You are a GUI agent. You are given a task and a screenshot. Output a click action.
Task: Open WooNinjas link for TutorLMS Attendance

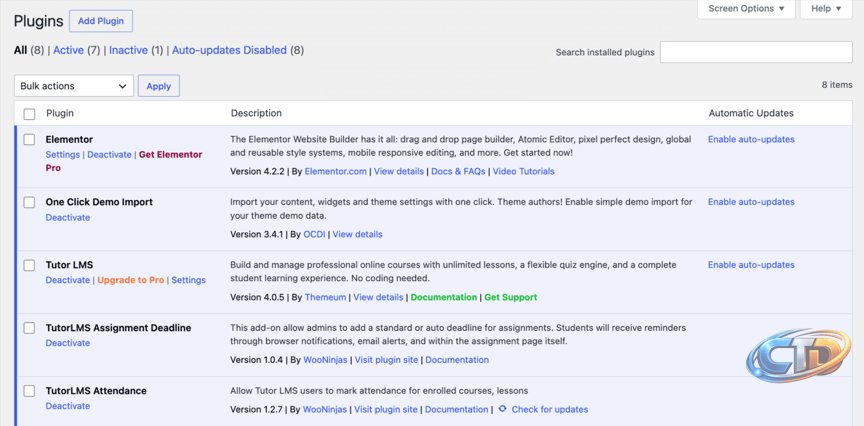[326, 409]
